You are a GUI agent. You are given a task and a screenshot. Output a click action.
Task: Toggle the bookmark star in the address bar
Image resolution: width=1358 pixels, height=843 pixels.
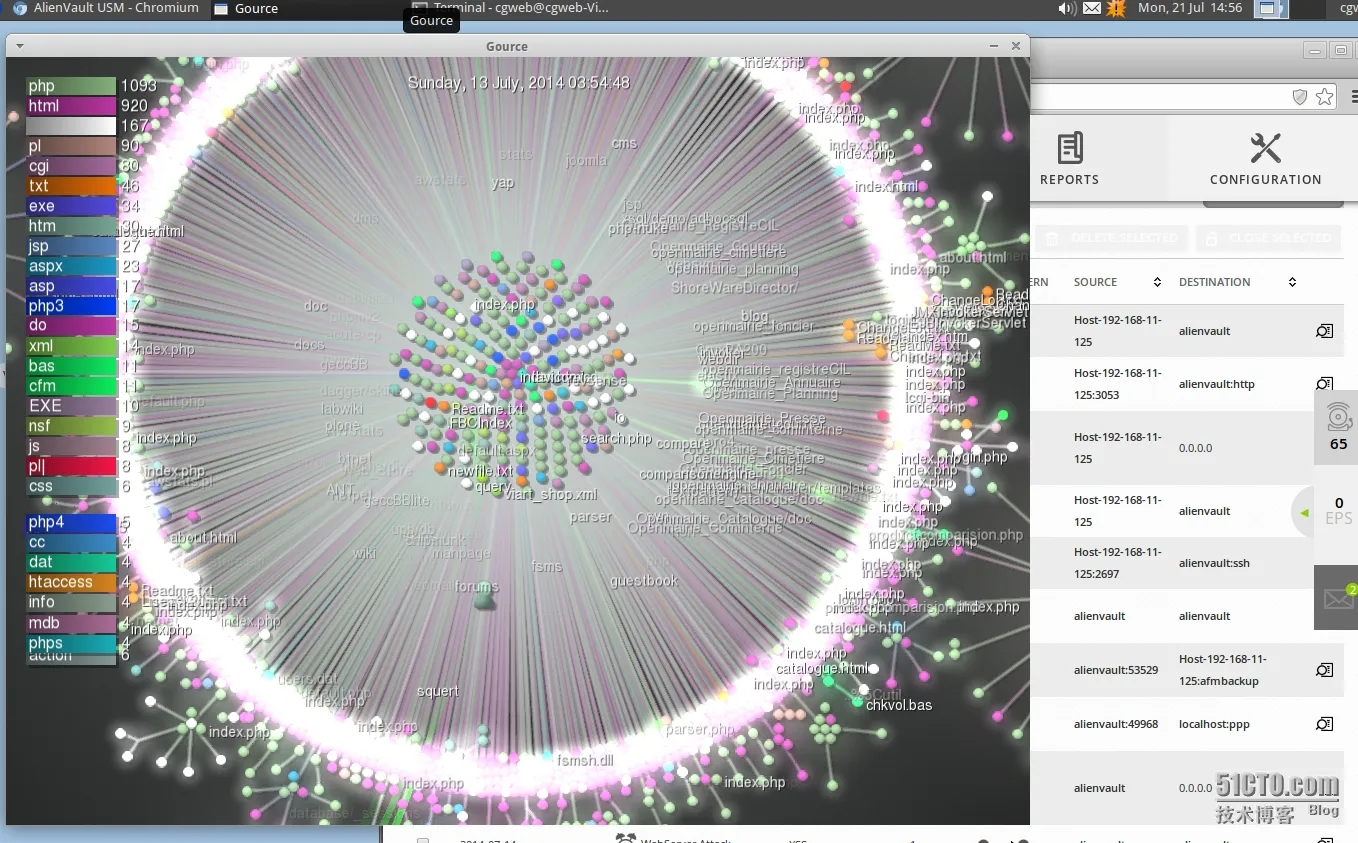[1324, 96]
